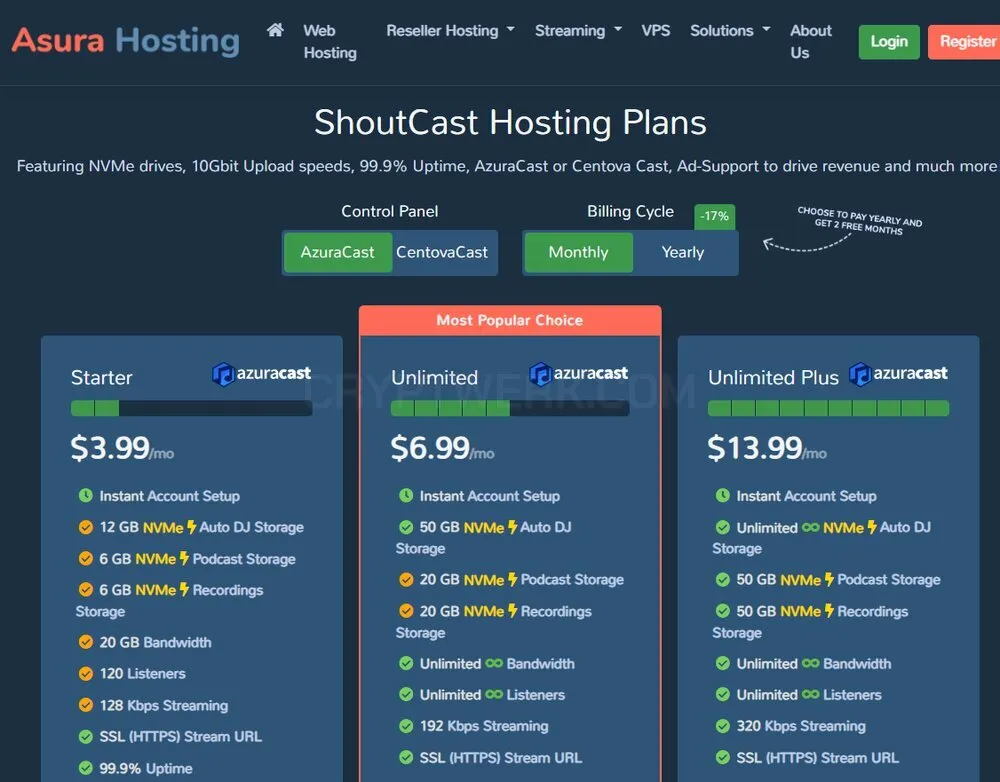Open the About Us page
Screen dimensions: 1000x782
[811, 41]
